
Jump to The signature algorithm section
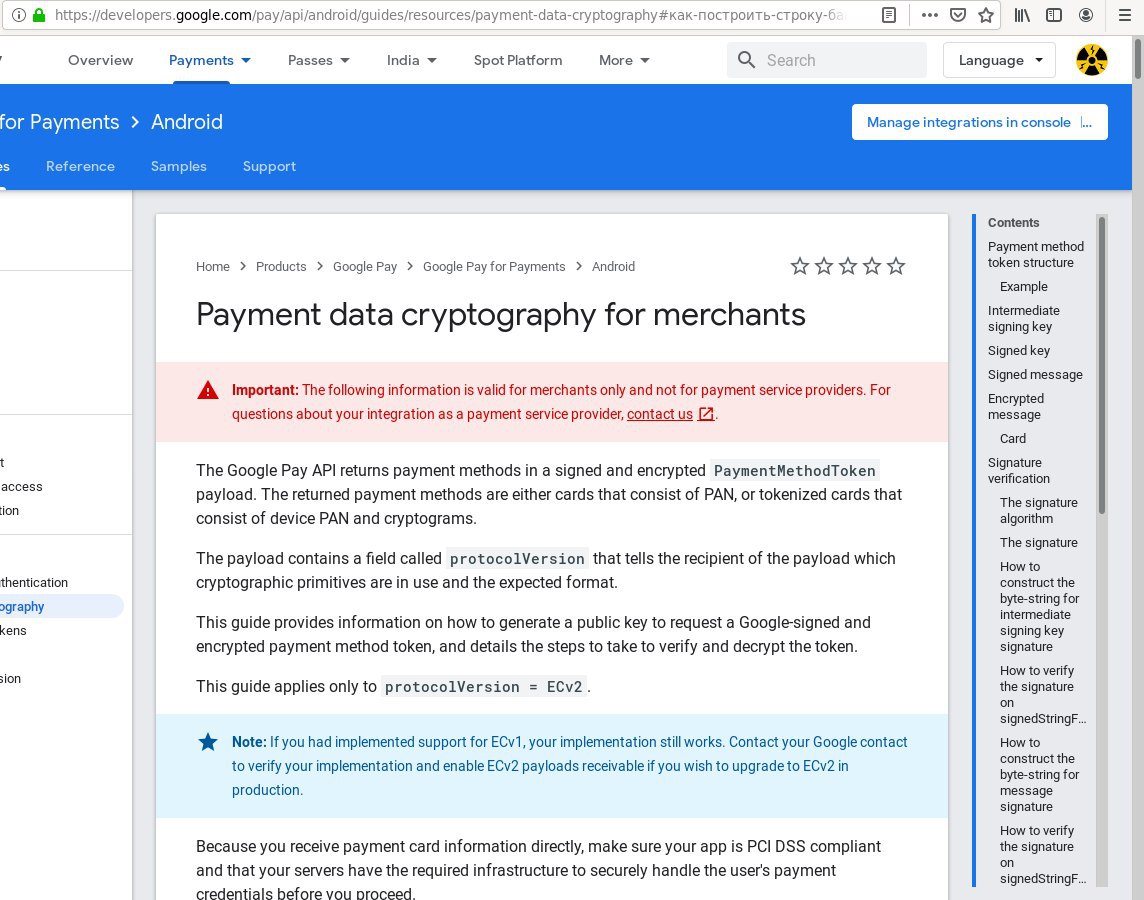tap(1038, 511)
